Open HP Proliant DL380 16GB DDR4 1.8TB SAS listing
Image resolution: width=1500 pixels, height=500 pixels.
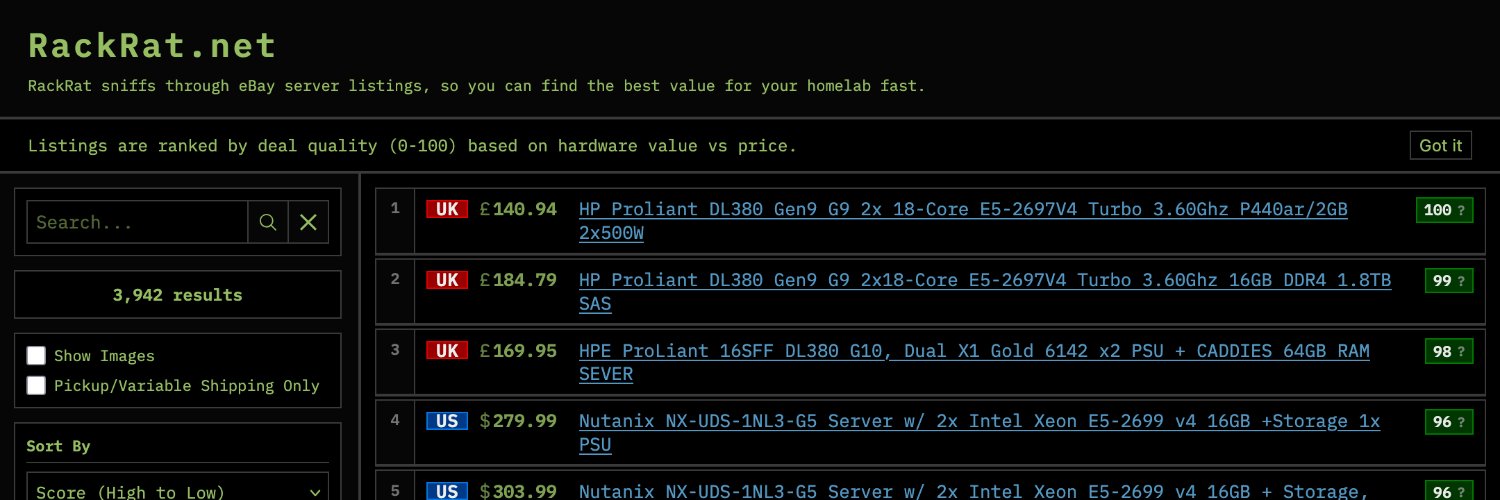(985, 292)
